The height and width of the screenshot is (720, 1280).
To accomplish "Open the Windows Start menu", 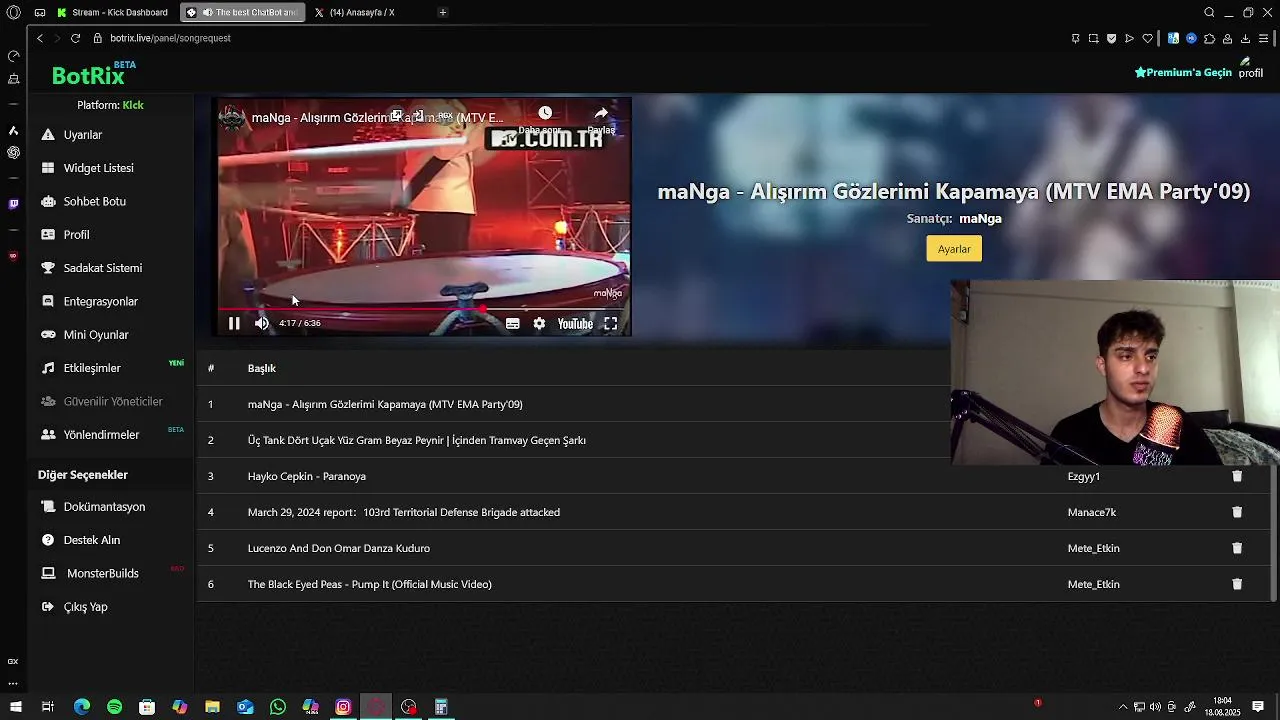I will (x=15, y=707).
